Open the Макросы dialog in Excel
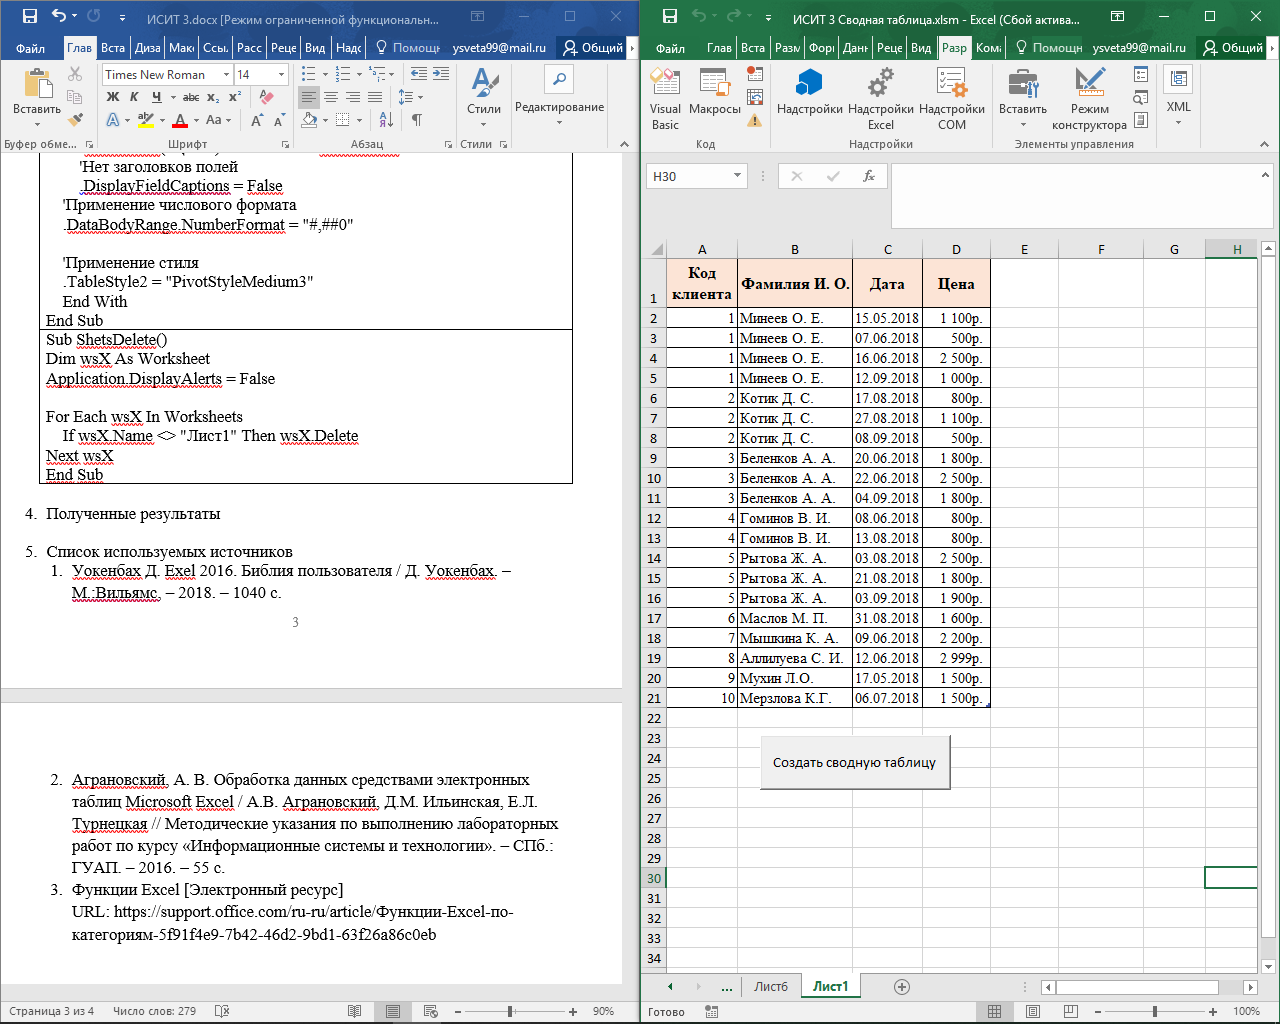The width and height of the screenshot is (1280, 1024). pyautogui.click(x=714, y=93)
